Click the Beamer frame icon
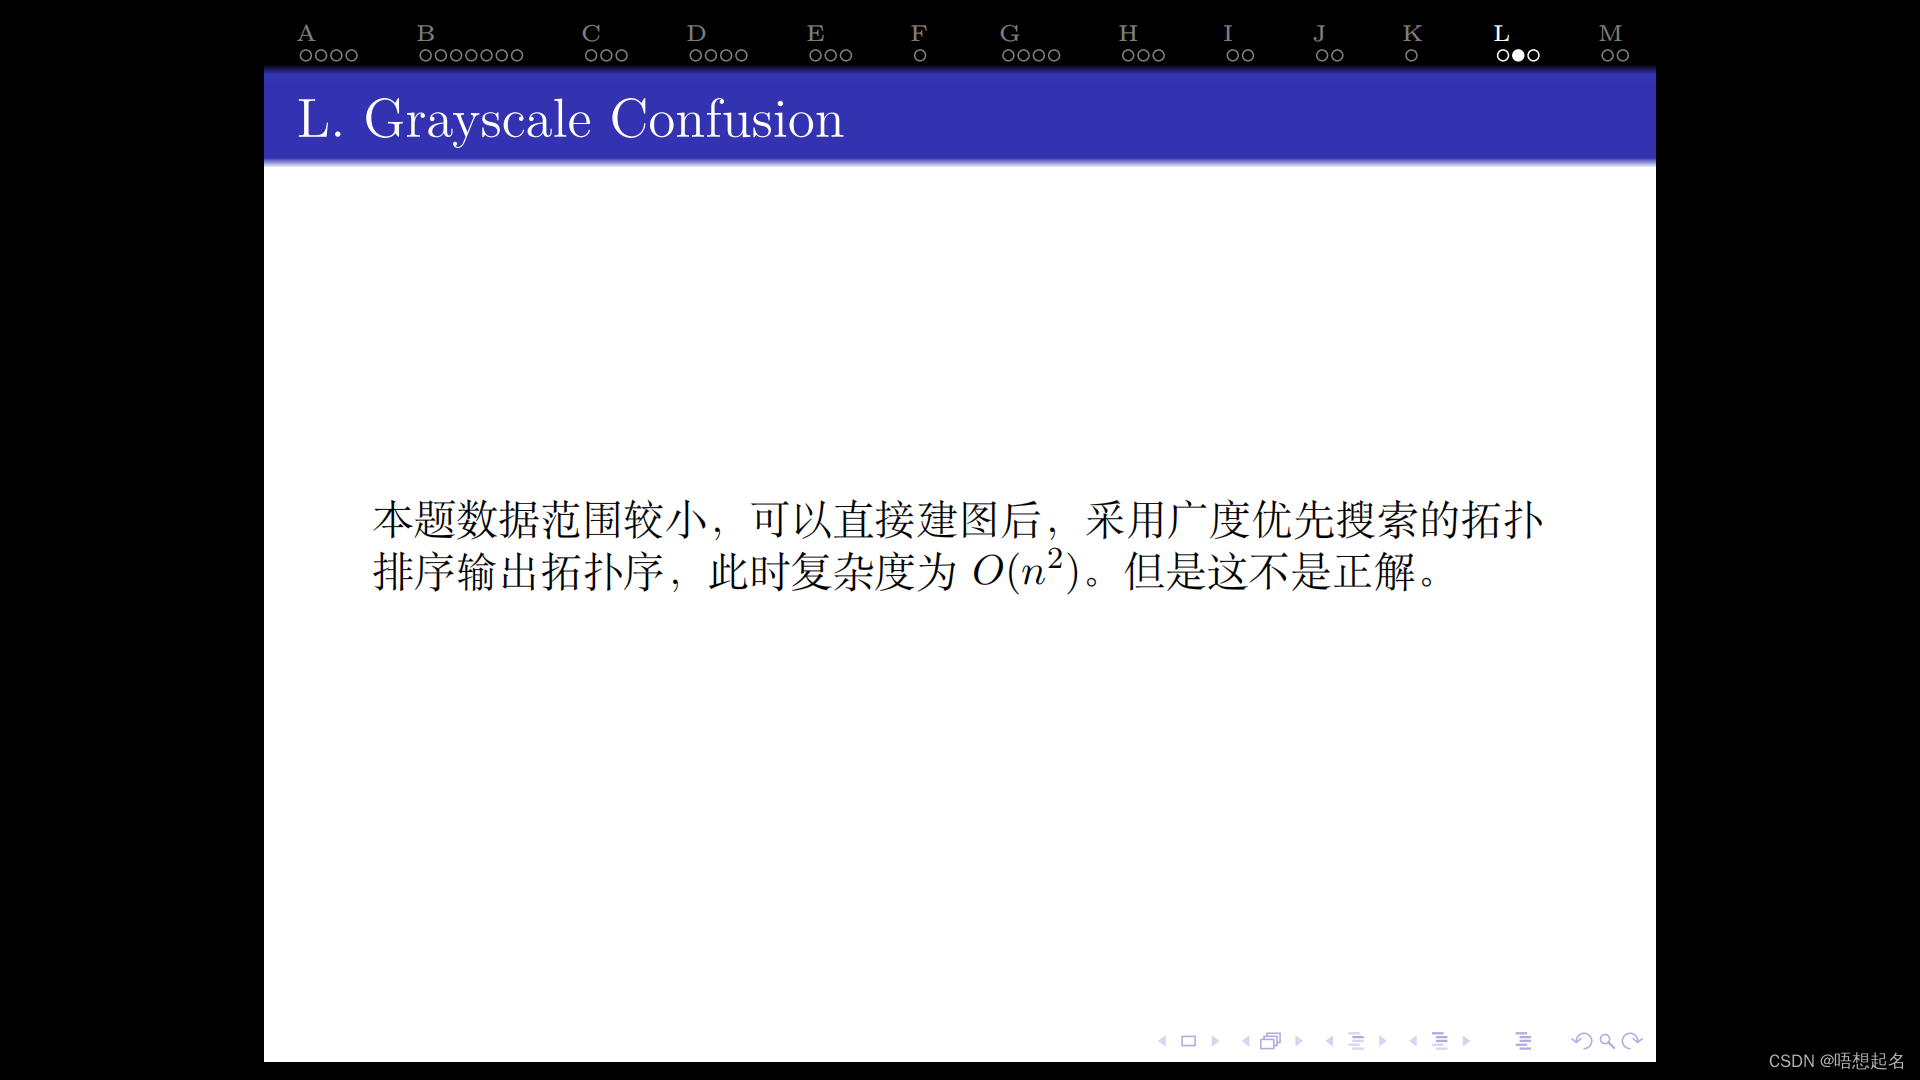 1270,1041
